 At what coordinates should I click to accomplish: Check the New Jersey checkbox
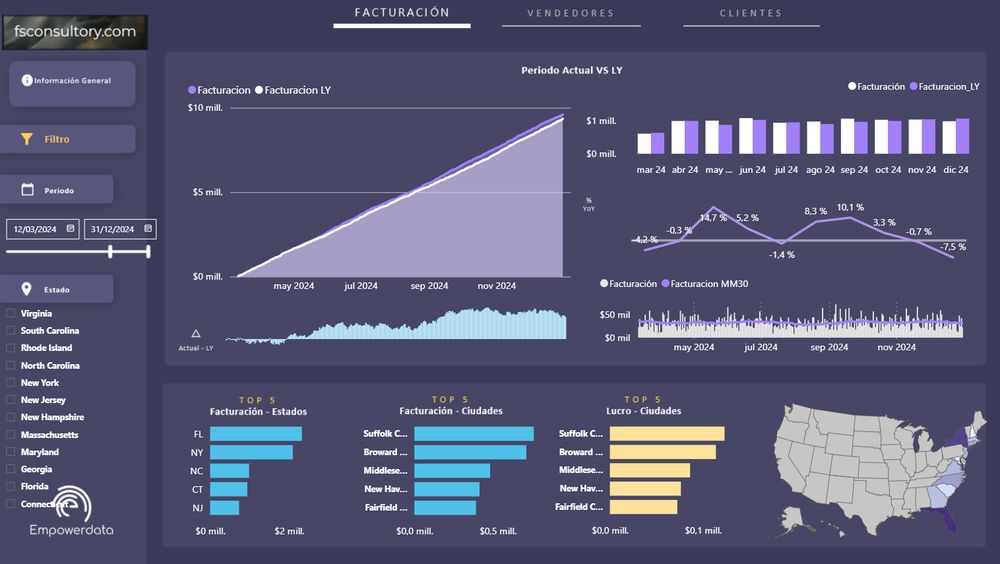coord(10,400)
